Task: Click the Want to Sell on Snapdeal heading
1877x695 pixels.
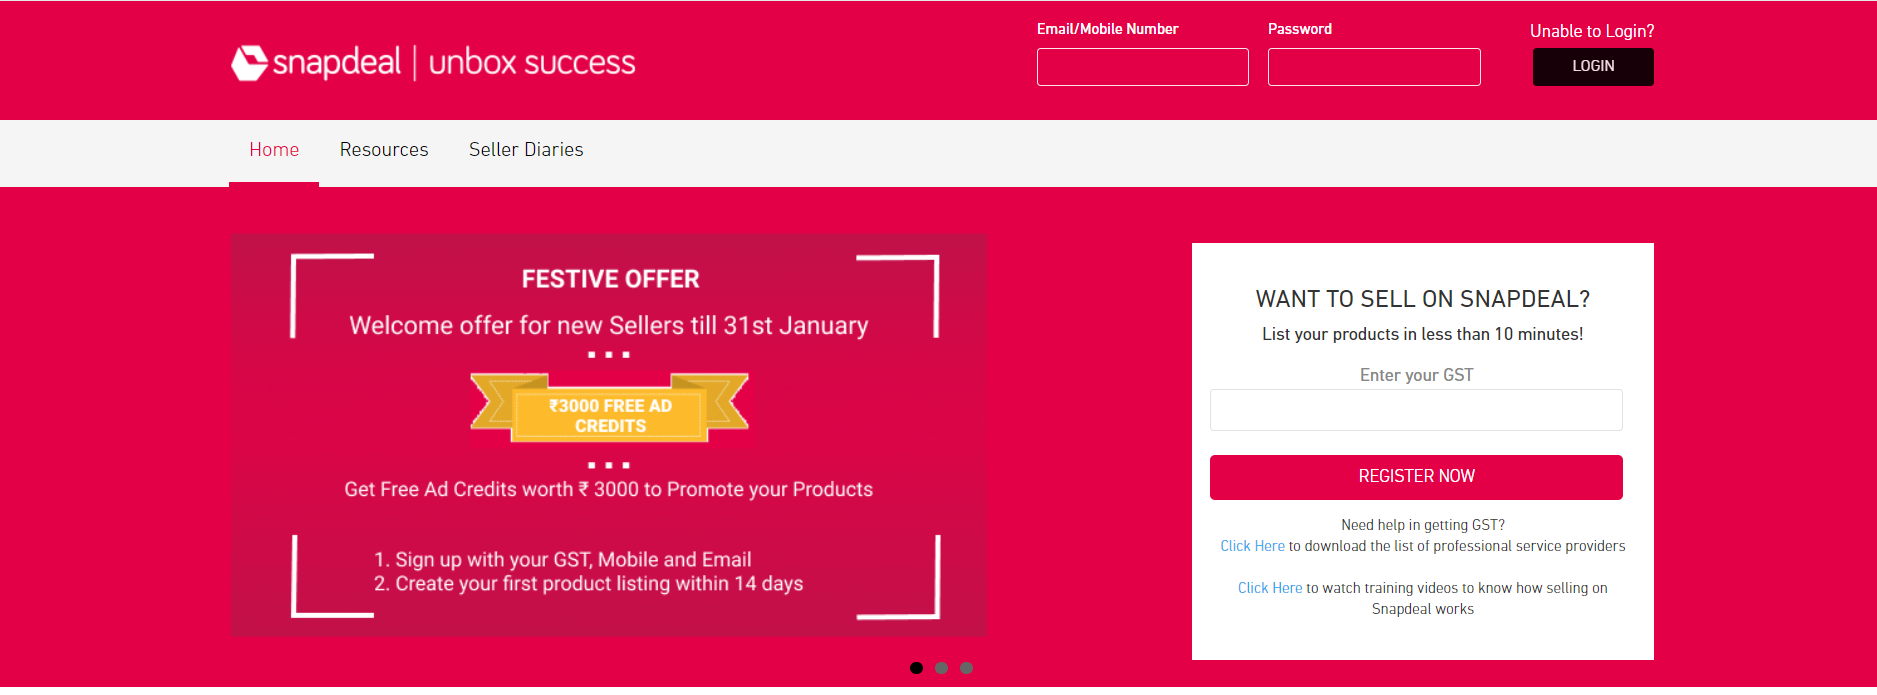Action: click(1422, 299)
